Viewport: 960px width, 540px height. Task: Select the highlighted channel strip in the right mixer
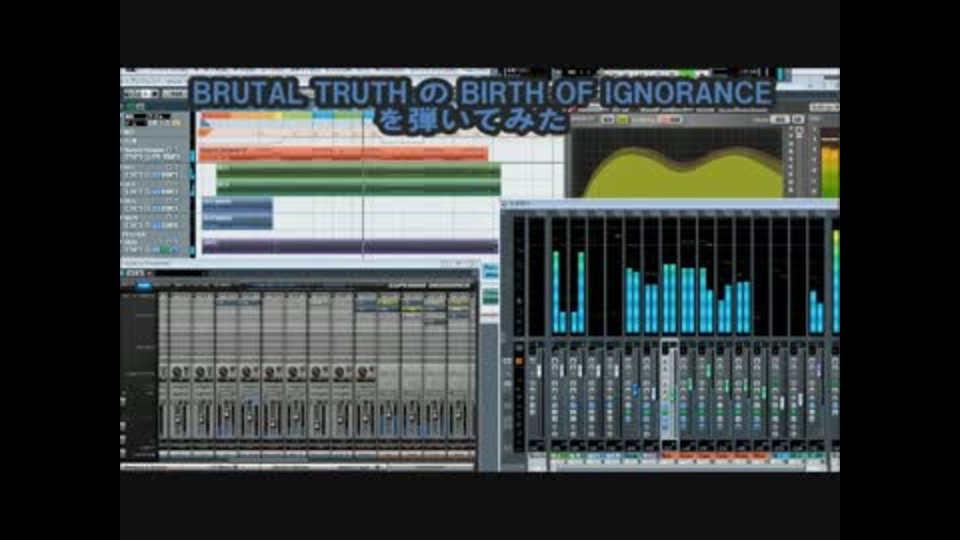click(669, 392)
